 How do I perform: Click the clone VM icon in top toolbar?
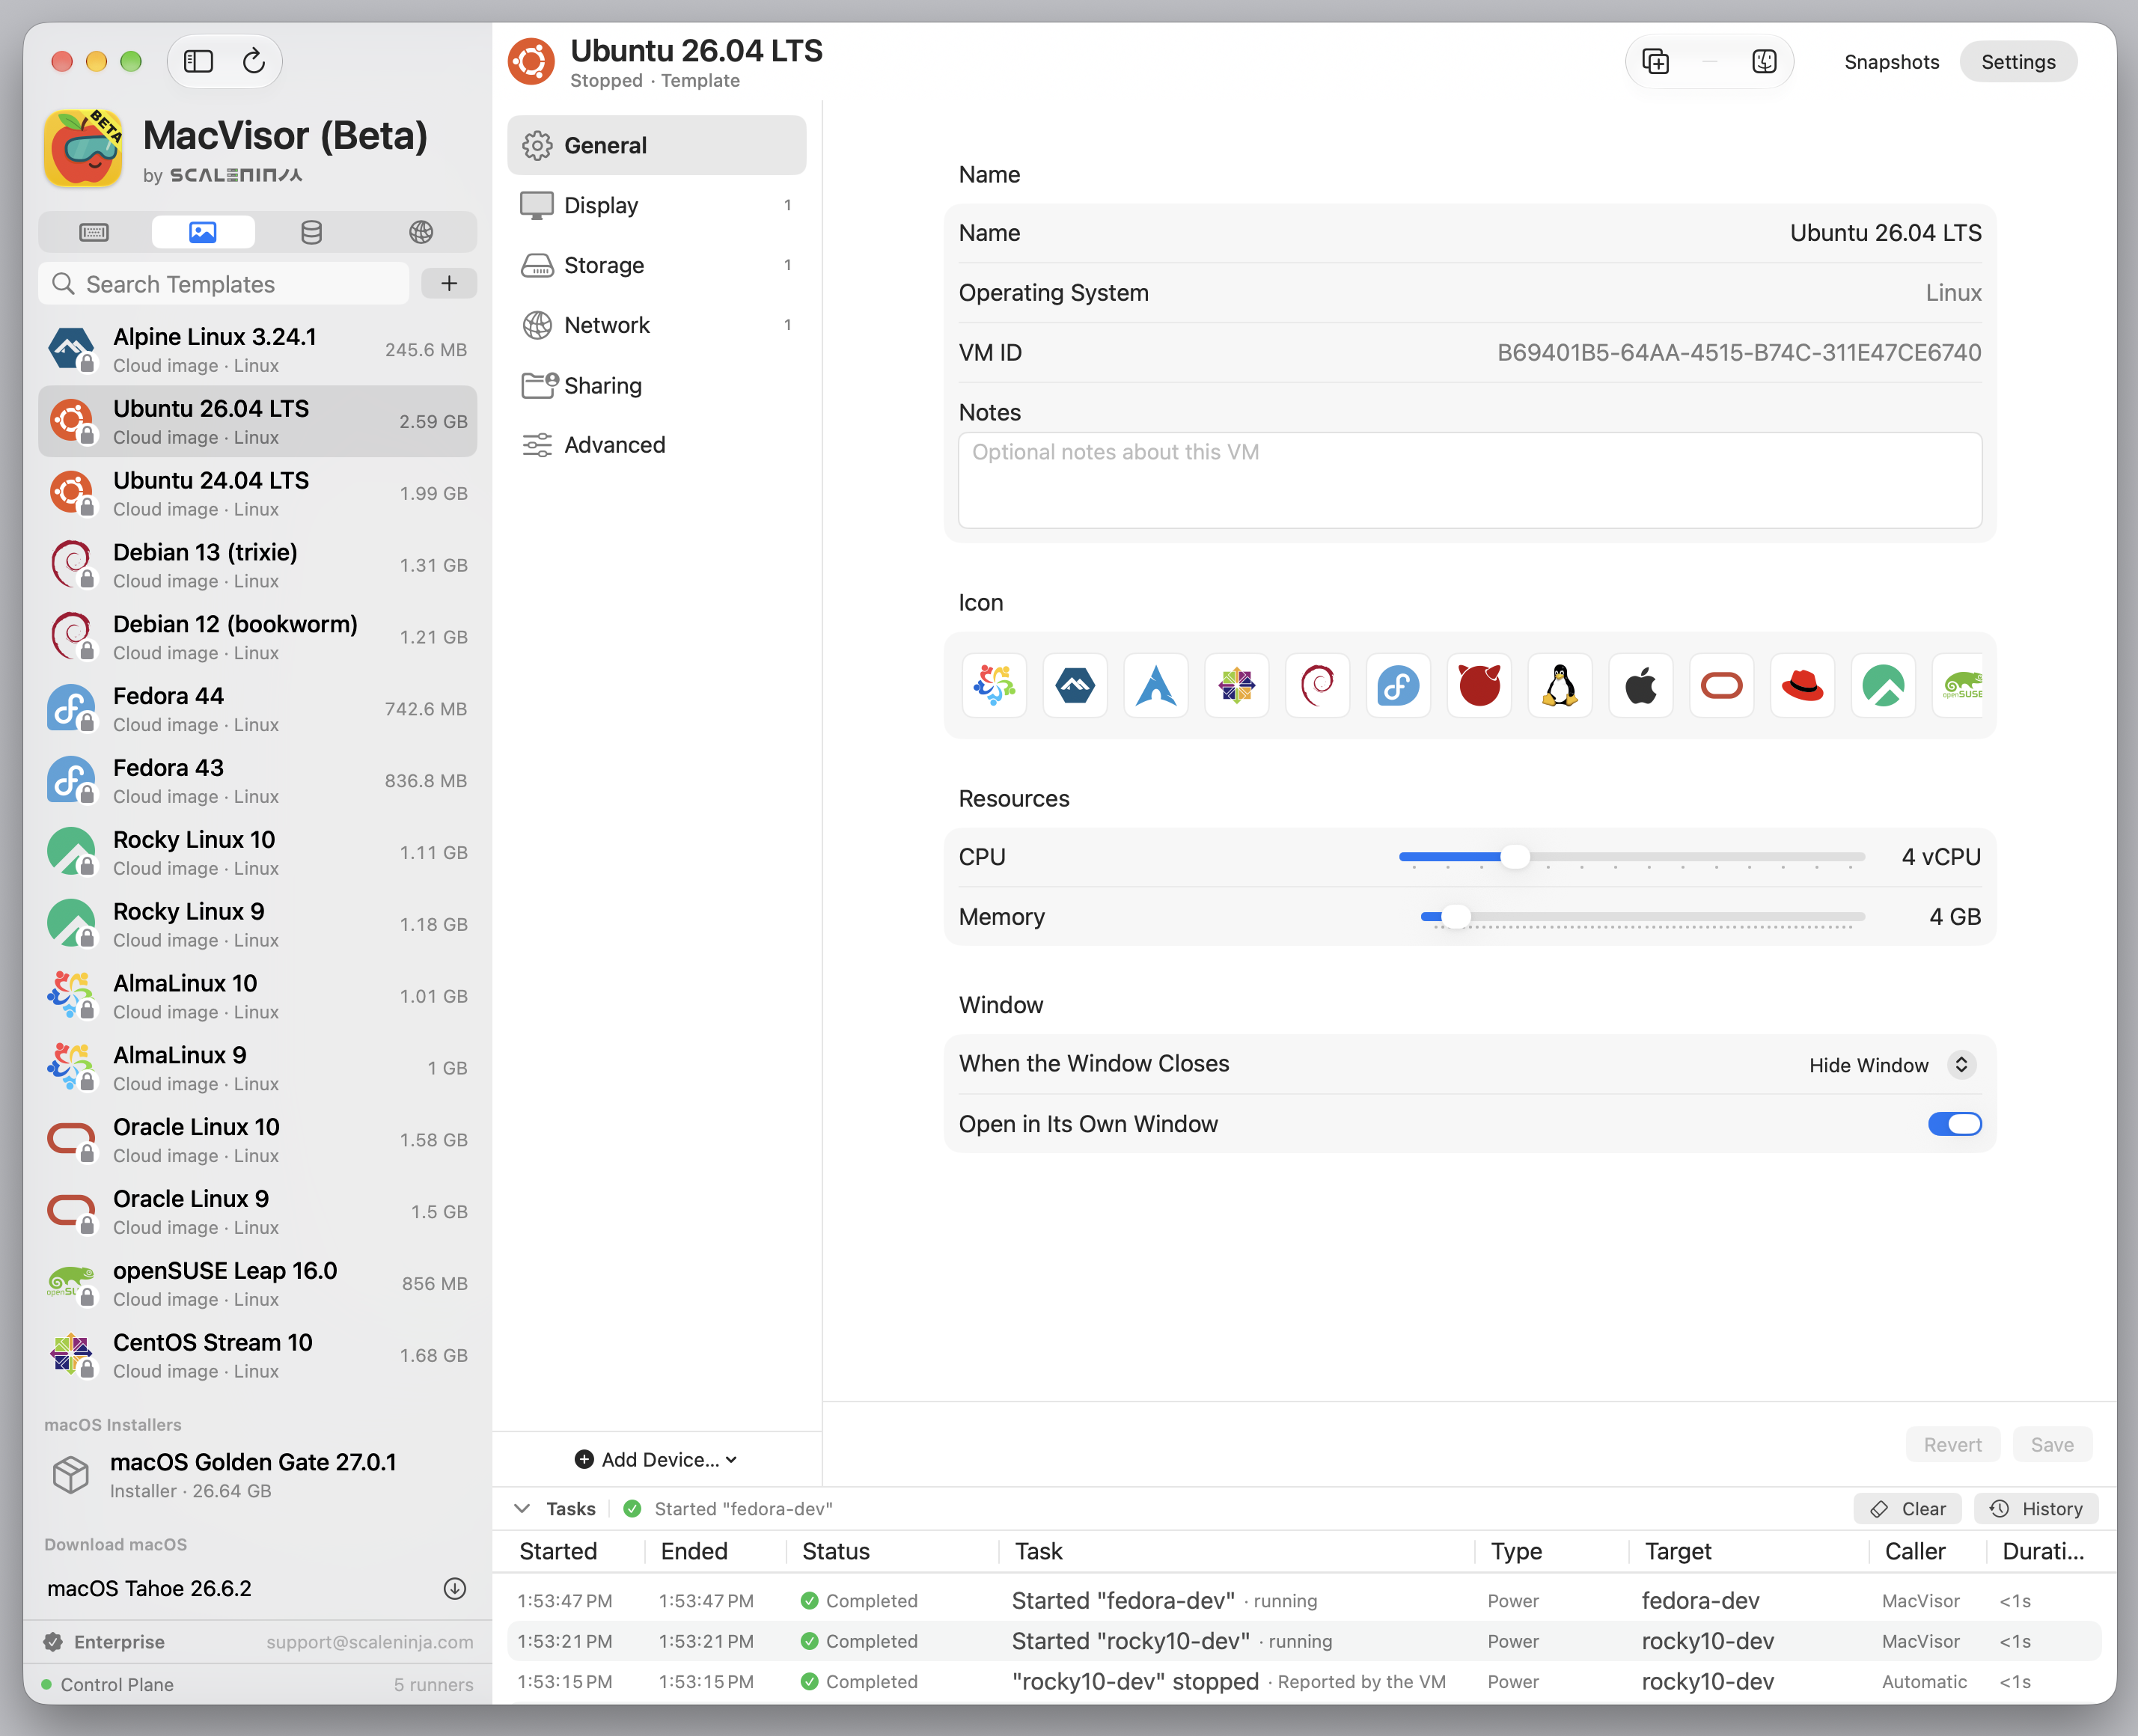tap(1656, 62)
